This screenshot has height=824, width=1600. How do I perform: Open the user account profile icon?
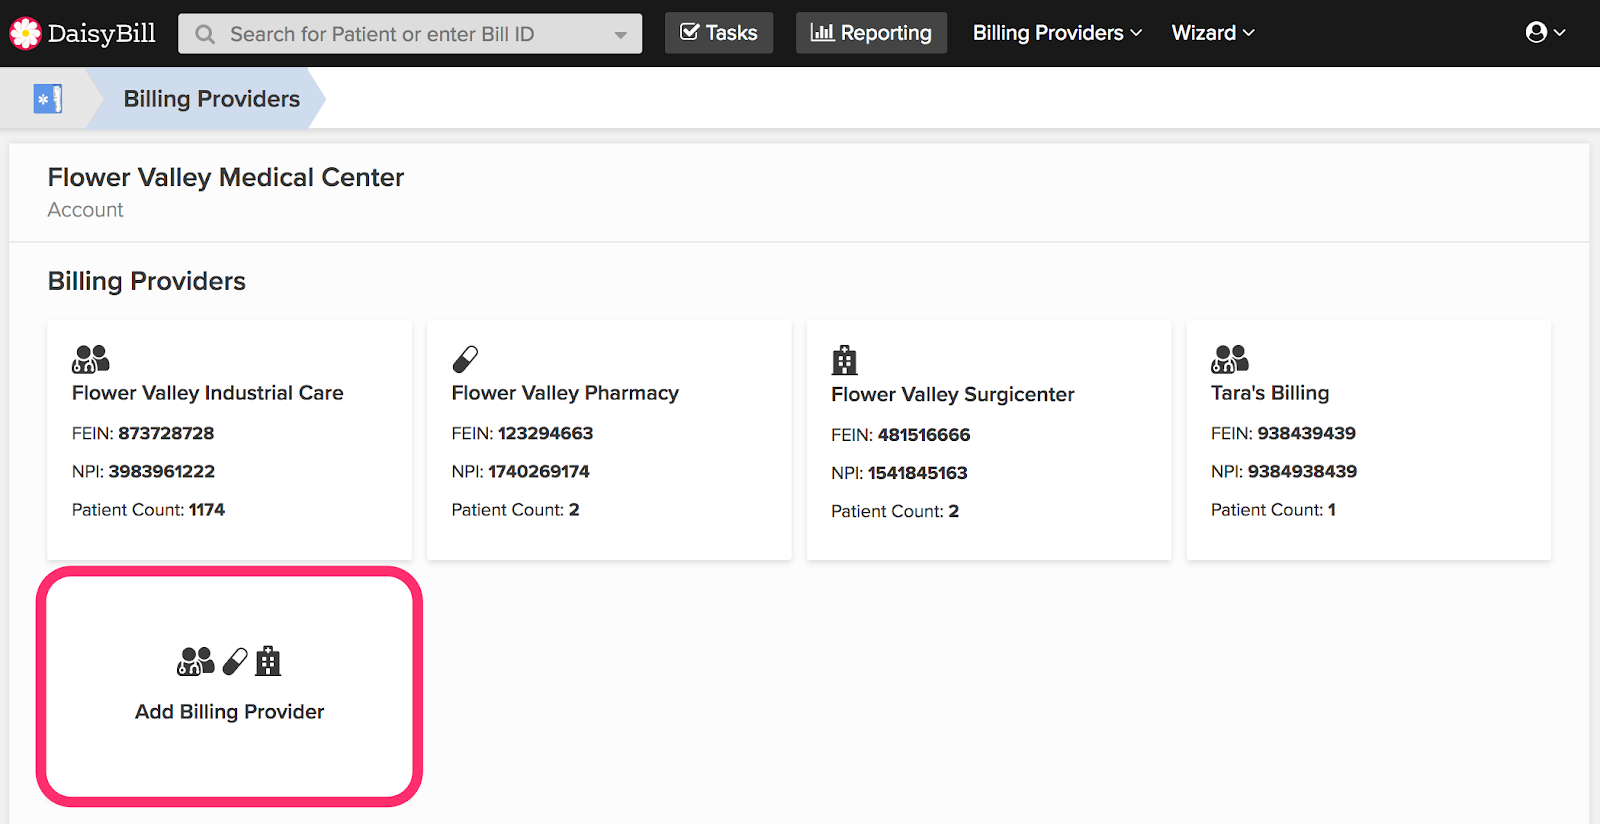pyautogui.click(x=1545, y=33)
